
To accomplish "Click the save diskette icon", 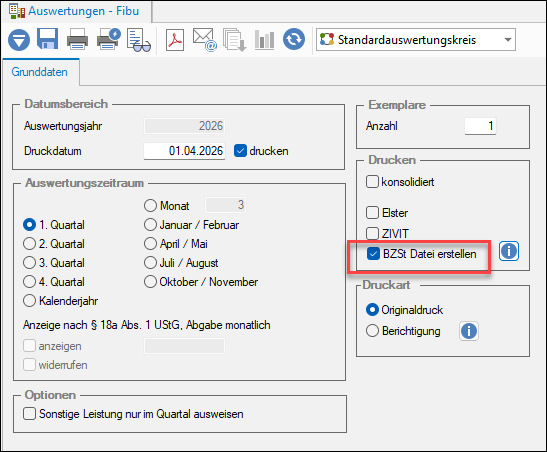I will click(x=47, y=39).
